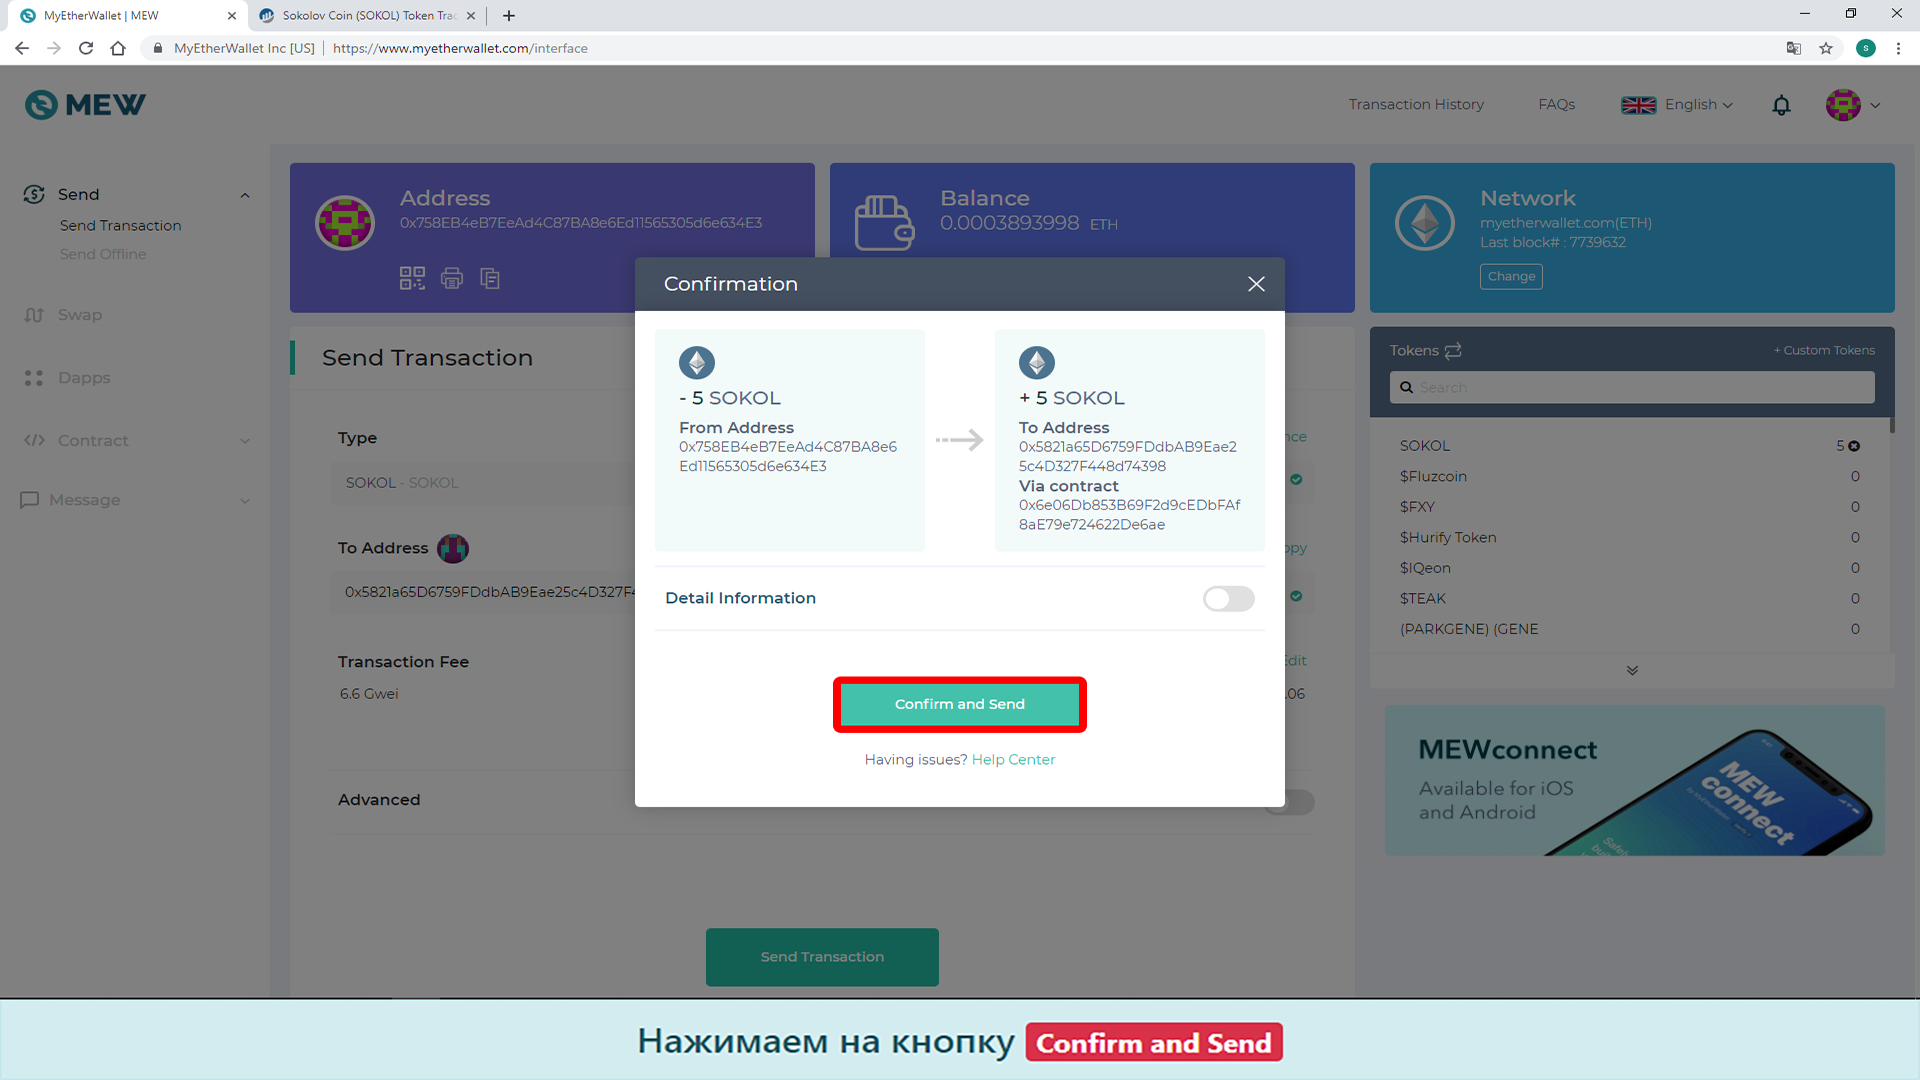Image resolution: width=1920 pixels, height=1080 pixels.
Task: Click the Contract code icon
Action: [34, 440]
